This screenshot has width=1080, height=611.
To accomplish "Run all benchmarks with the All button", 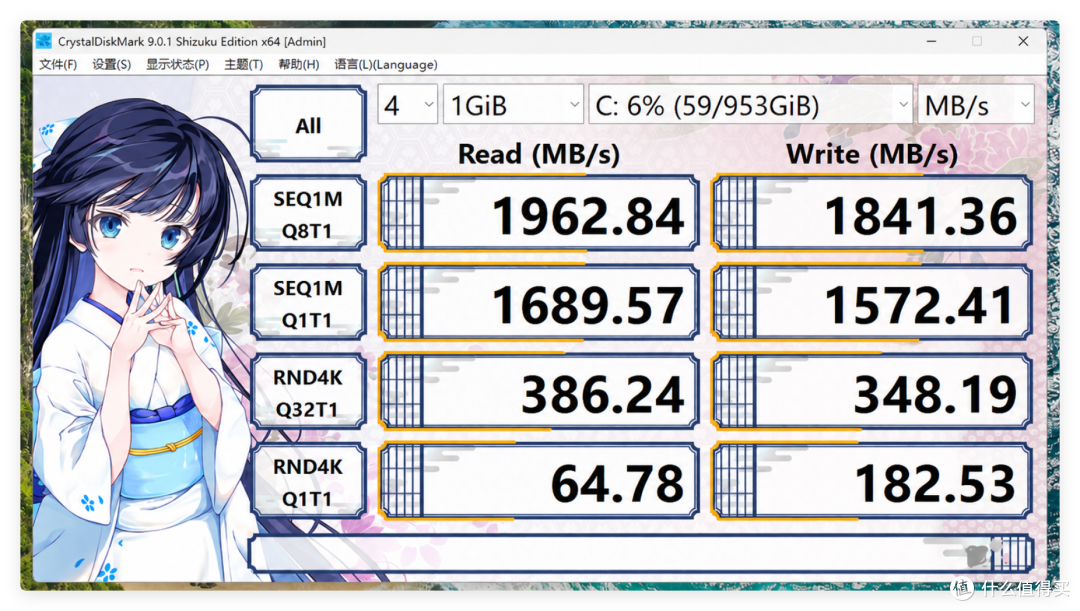I will point(309,125).
